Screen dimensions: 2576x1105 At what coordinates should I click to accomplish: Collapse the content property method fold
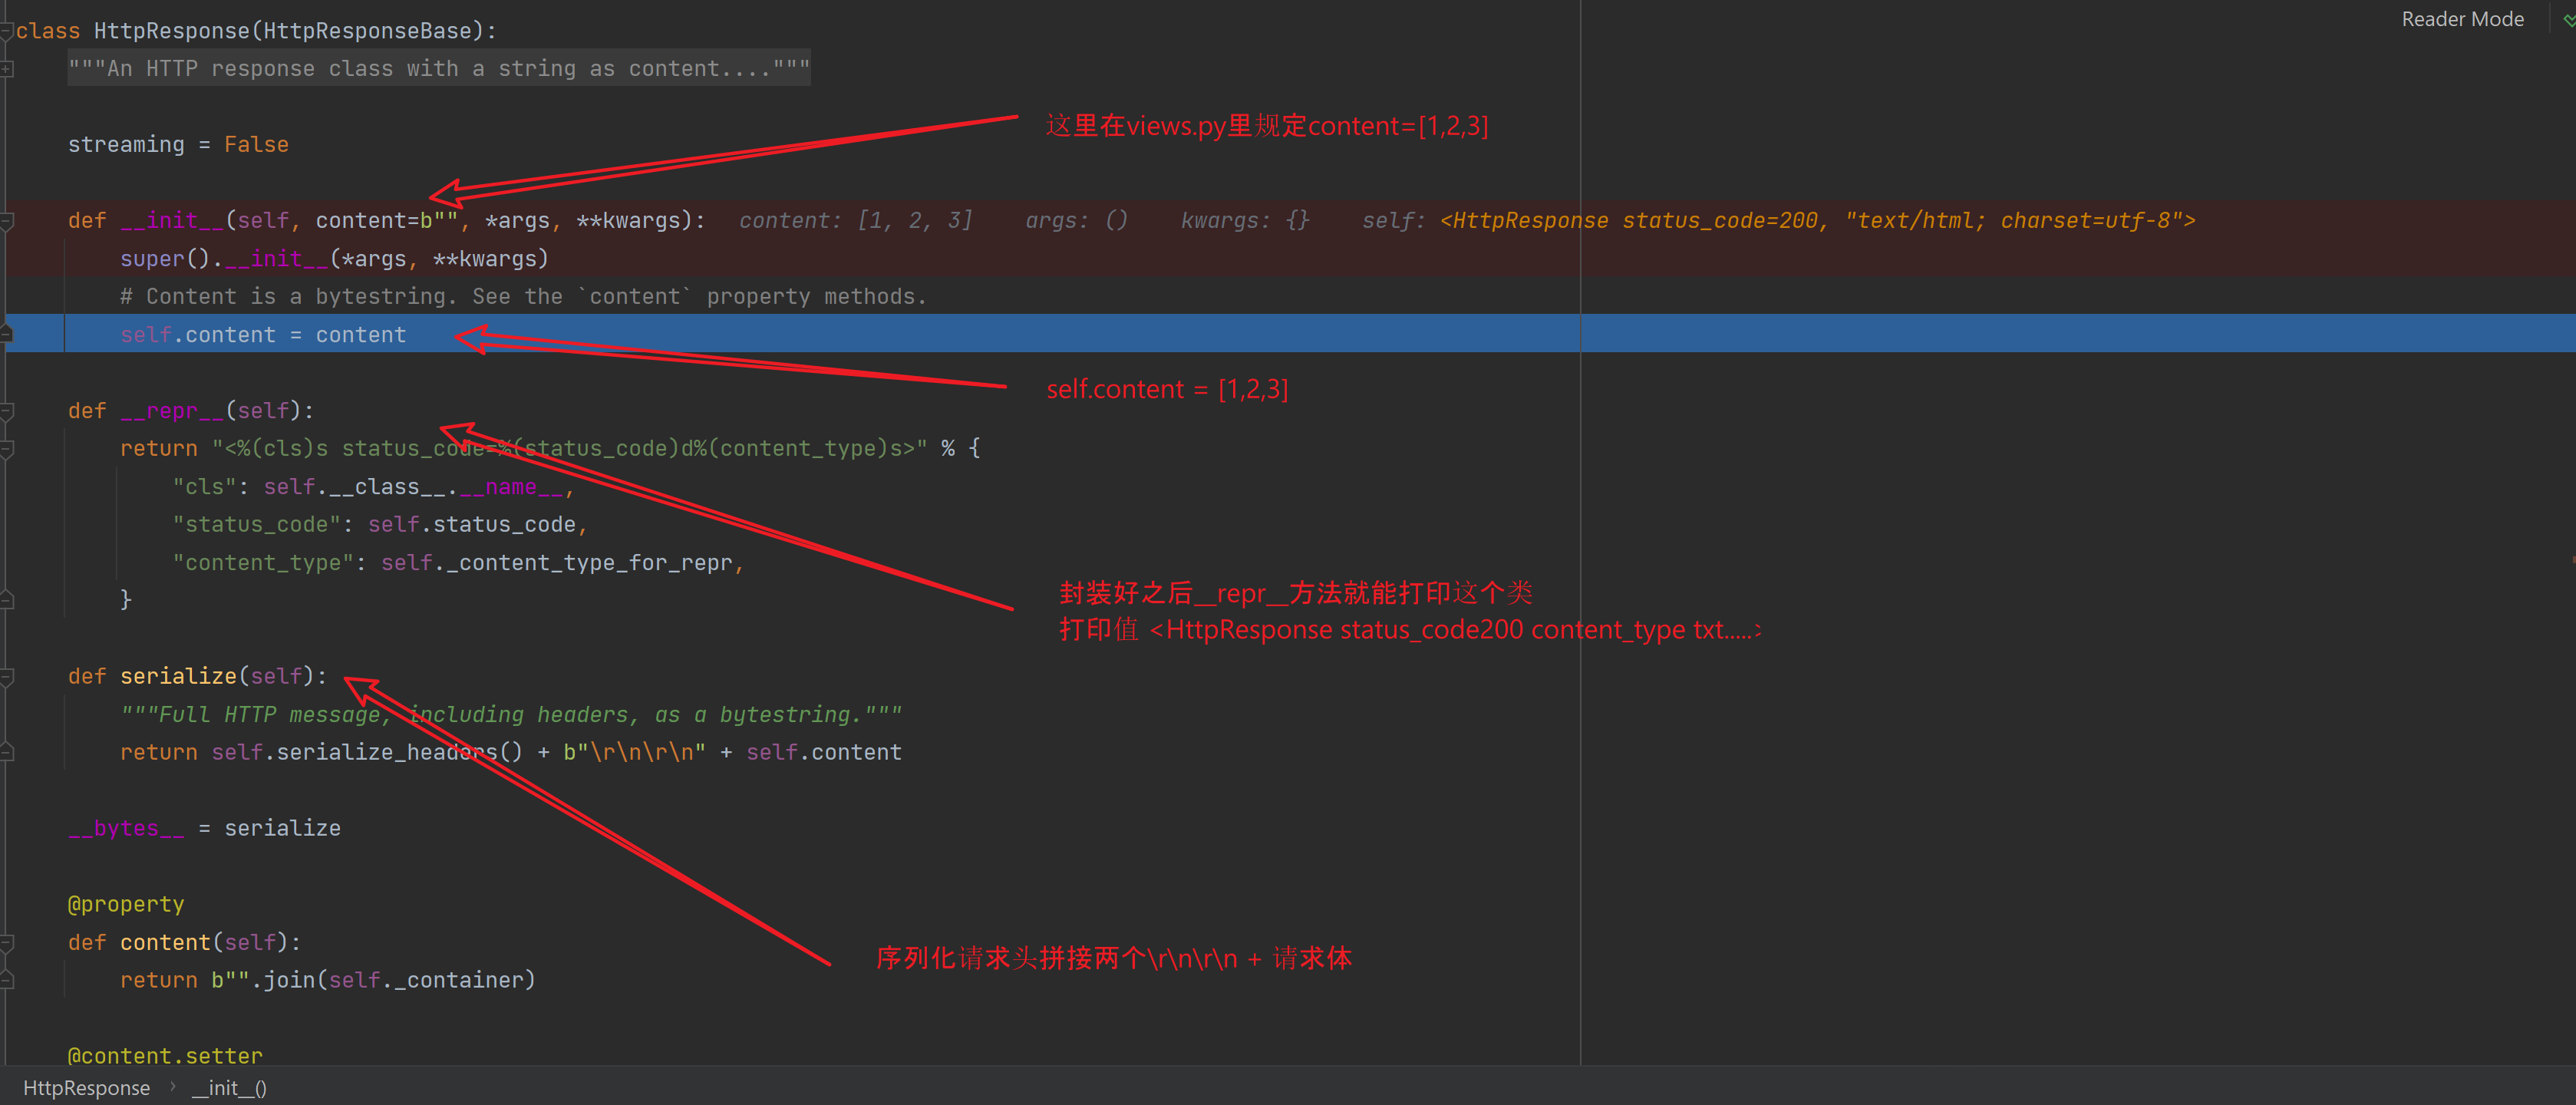(x=6, y=943)
